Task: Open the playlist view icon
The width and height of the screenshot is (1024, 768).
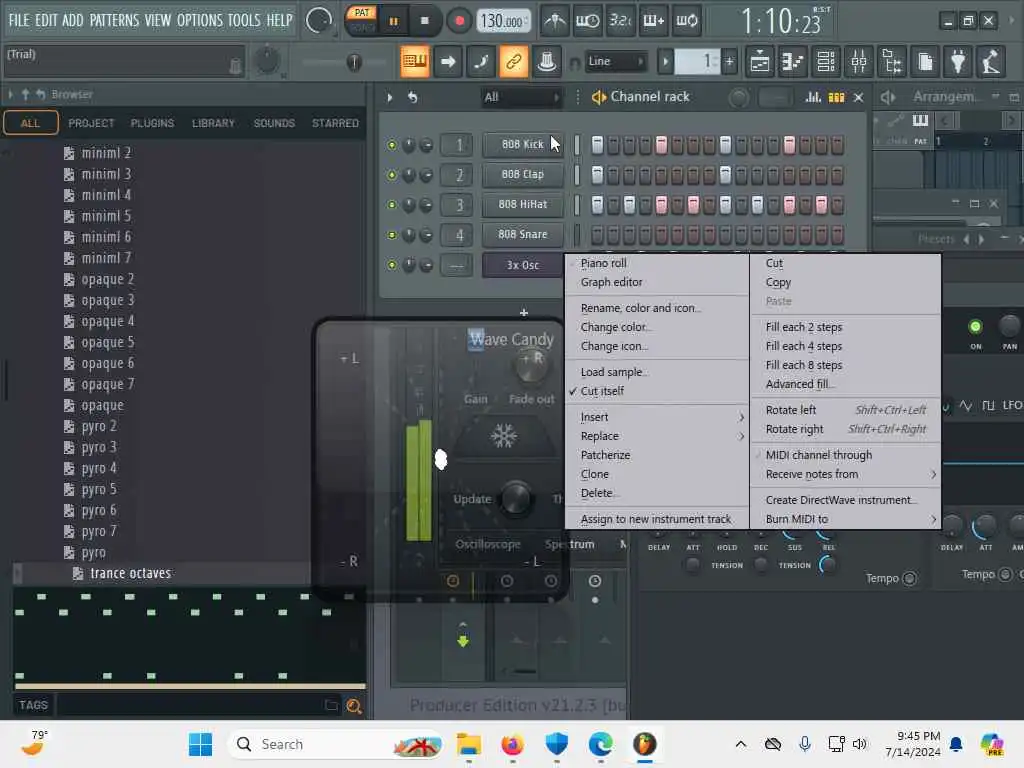Action: (x=760, y=61)
